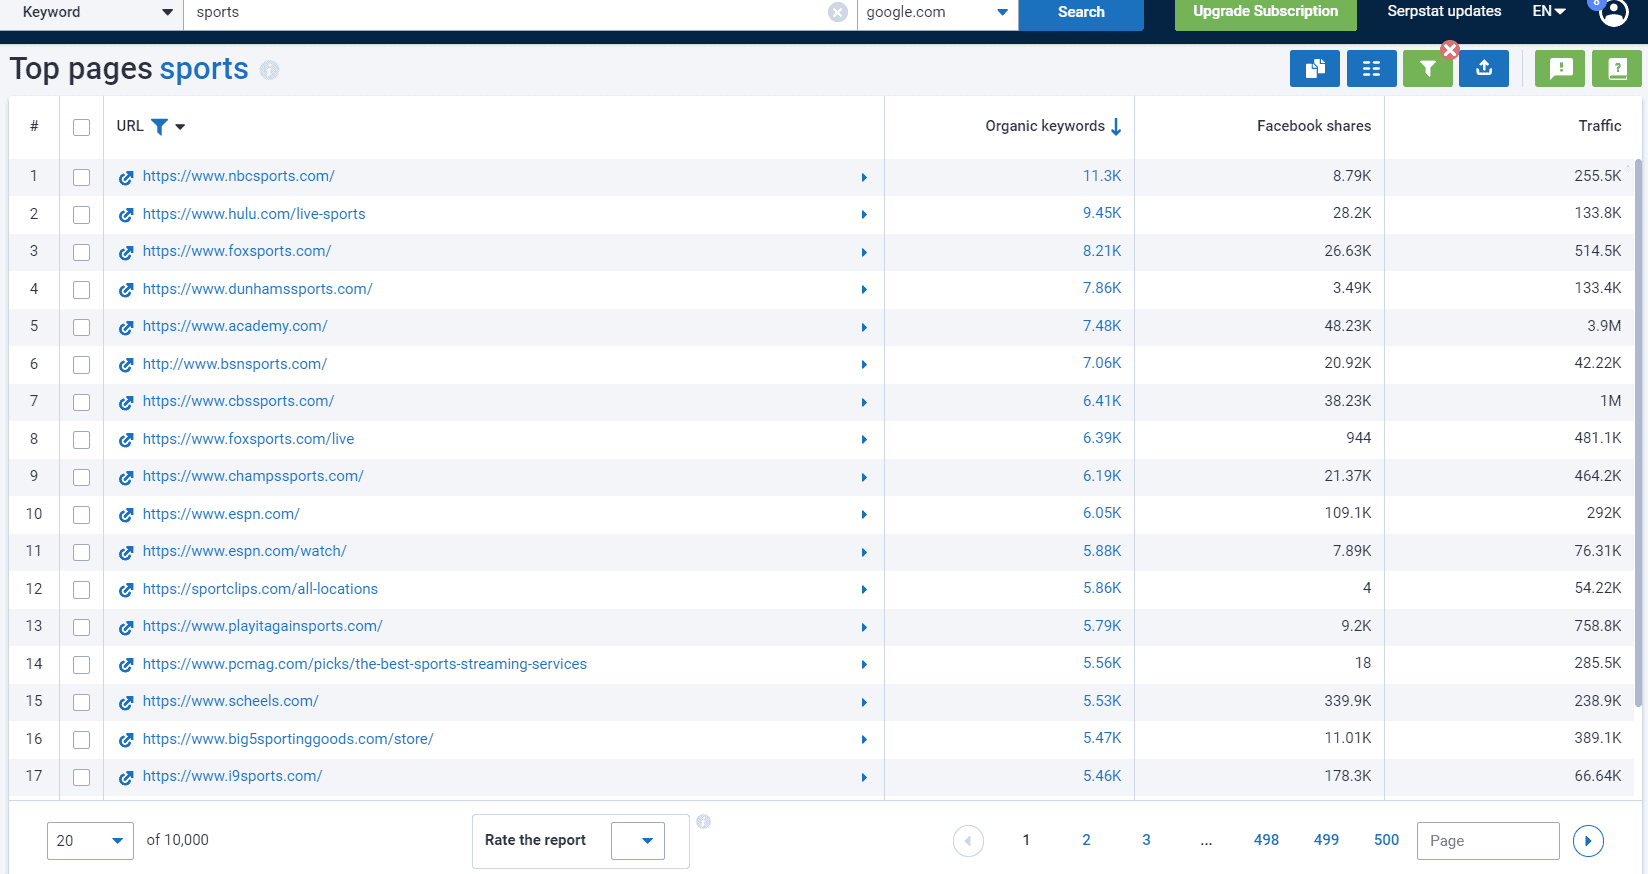Click the green filter funnel button
Viewport: 1648px width, 874px height.
[1427, 68]
